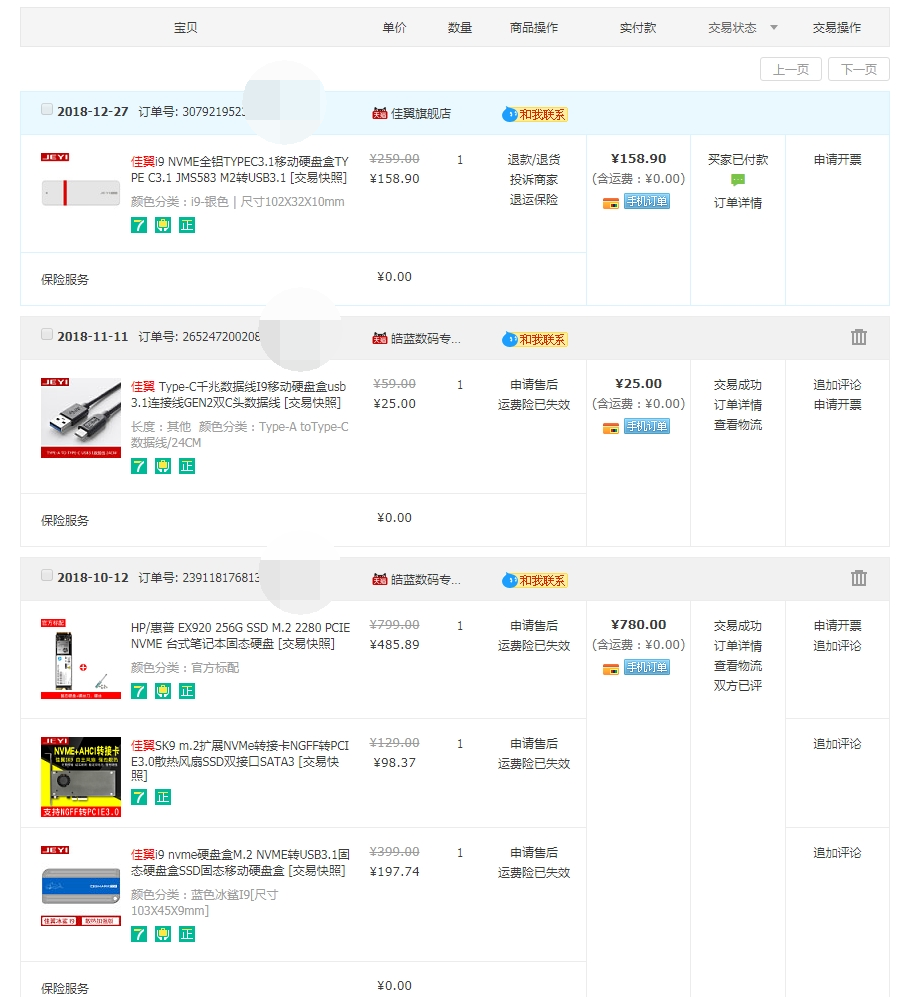
Task: Click the 正 genuine icon under the Type-C cable
Action: click(186, 466)
